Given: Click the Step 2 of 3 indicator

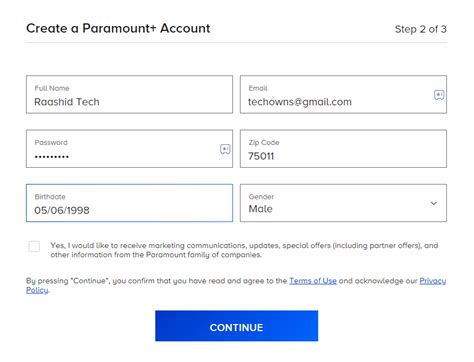Looking at the screenshot, I should pos(421,29).
